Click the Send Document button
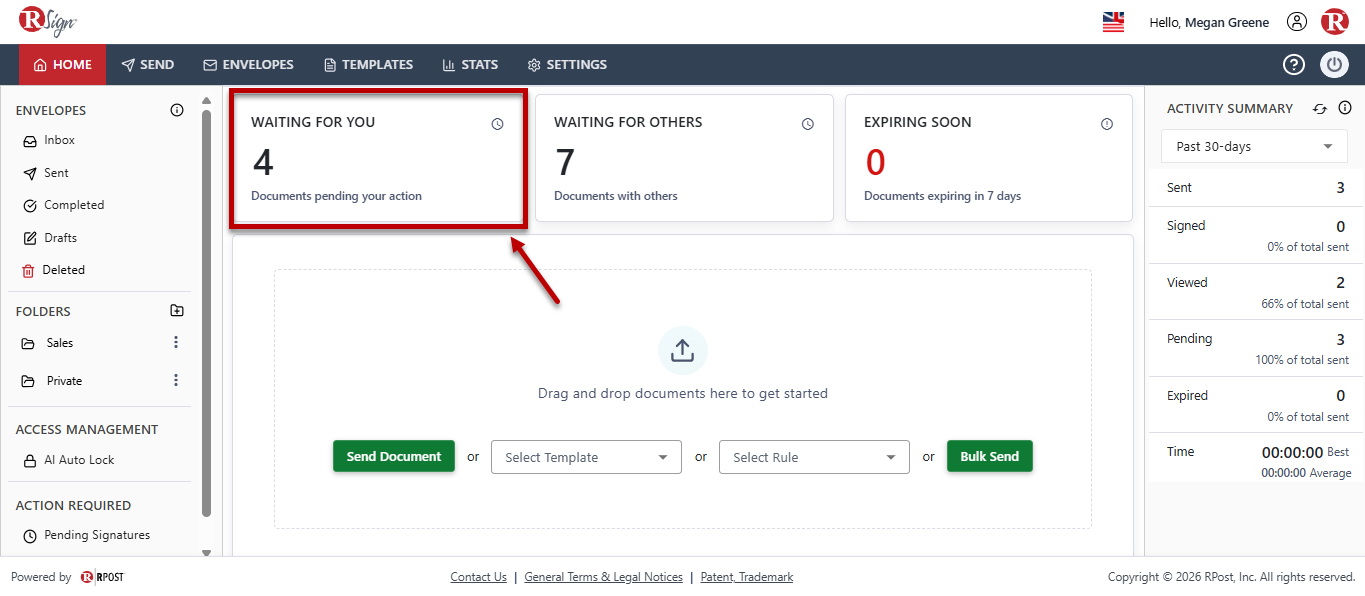This screenshot has width=1365, height=596. (394, 456)
